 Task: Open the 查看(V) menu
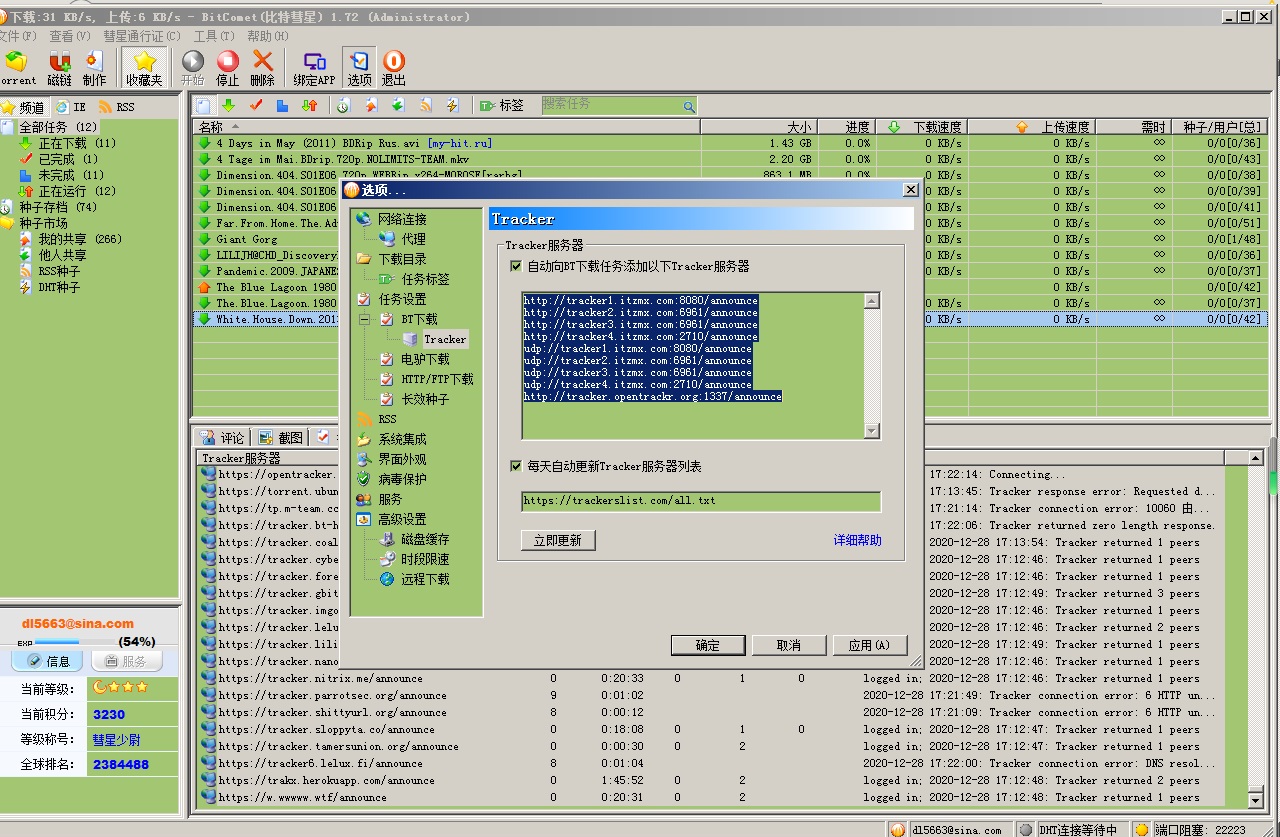[x=70, y=36]
